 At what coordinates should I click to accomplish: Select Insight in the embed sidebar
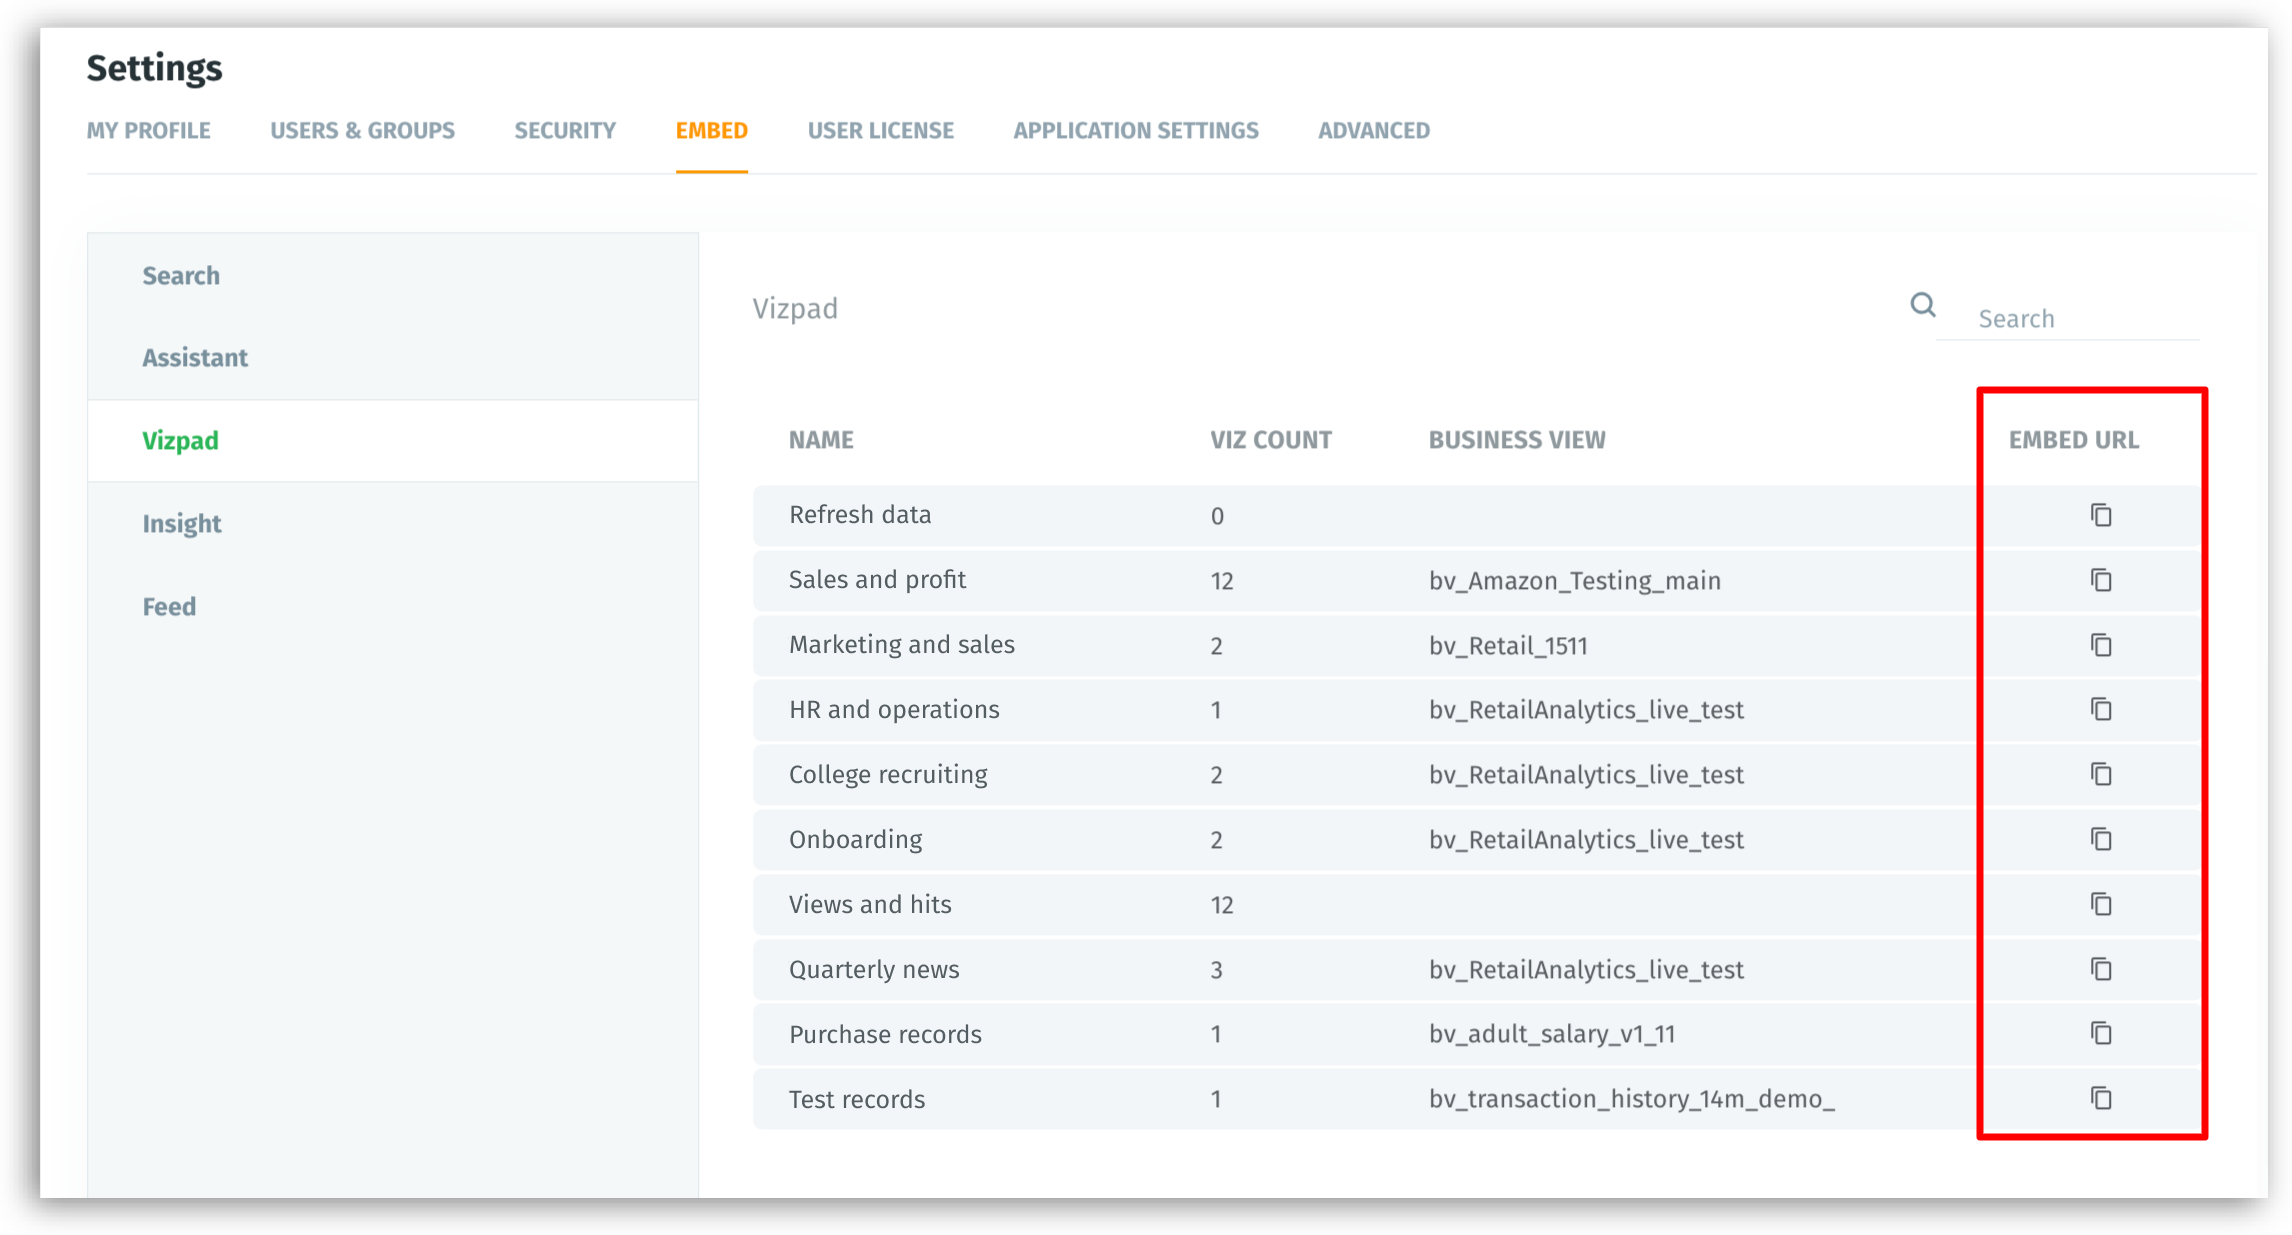pyautogui.click(x=182, y=524)
